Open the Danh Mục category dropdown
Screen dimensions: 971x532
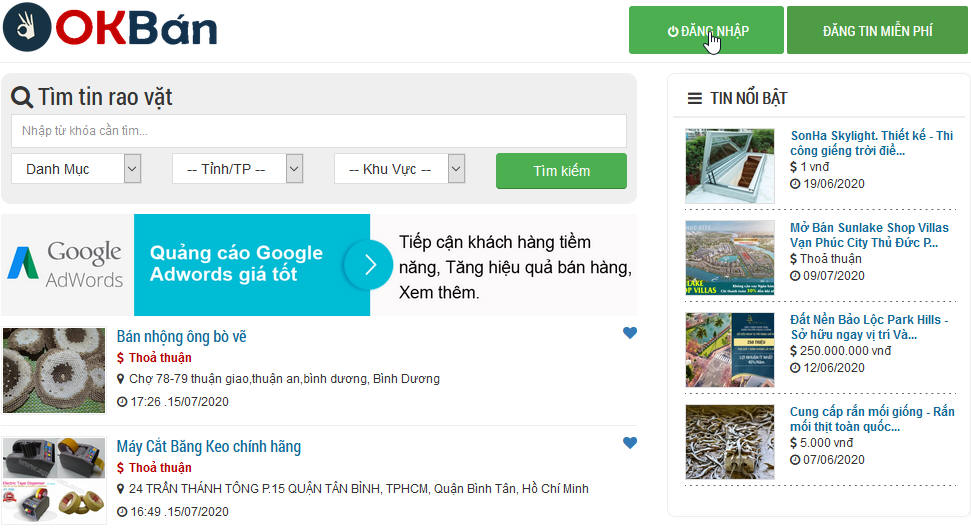[76, 168]
